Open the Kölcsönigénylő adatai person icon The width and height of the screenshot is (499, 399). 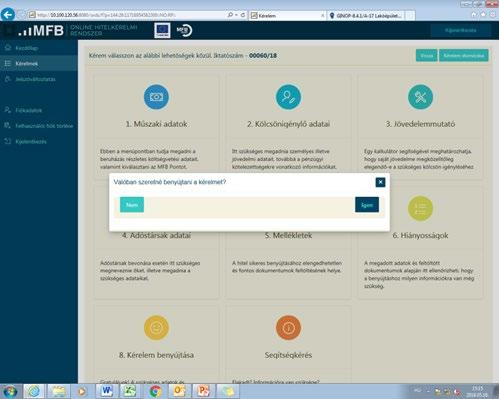click(288, 97)
